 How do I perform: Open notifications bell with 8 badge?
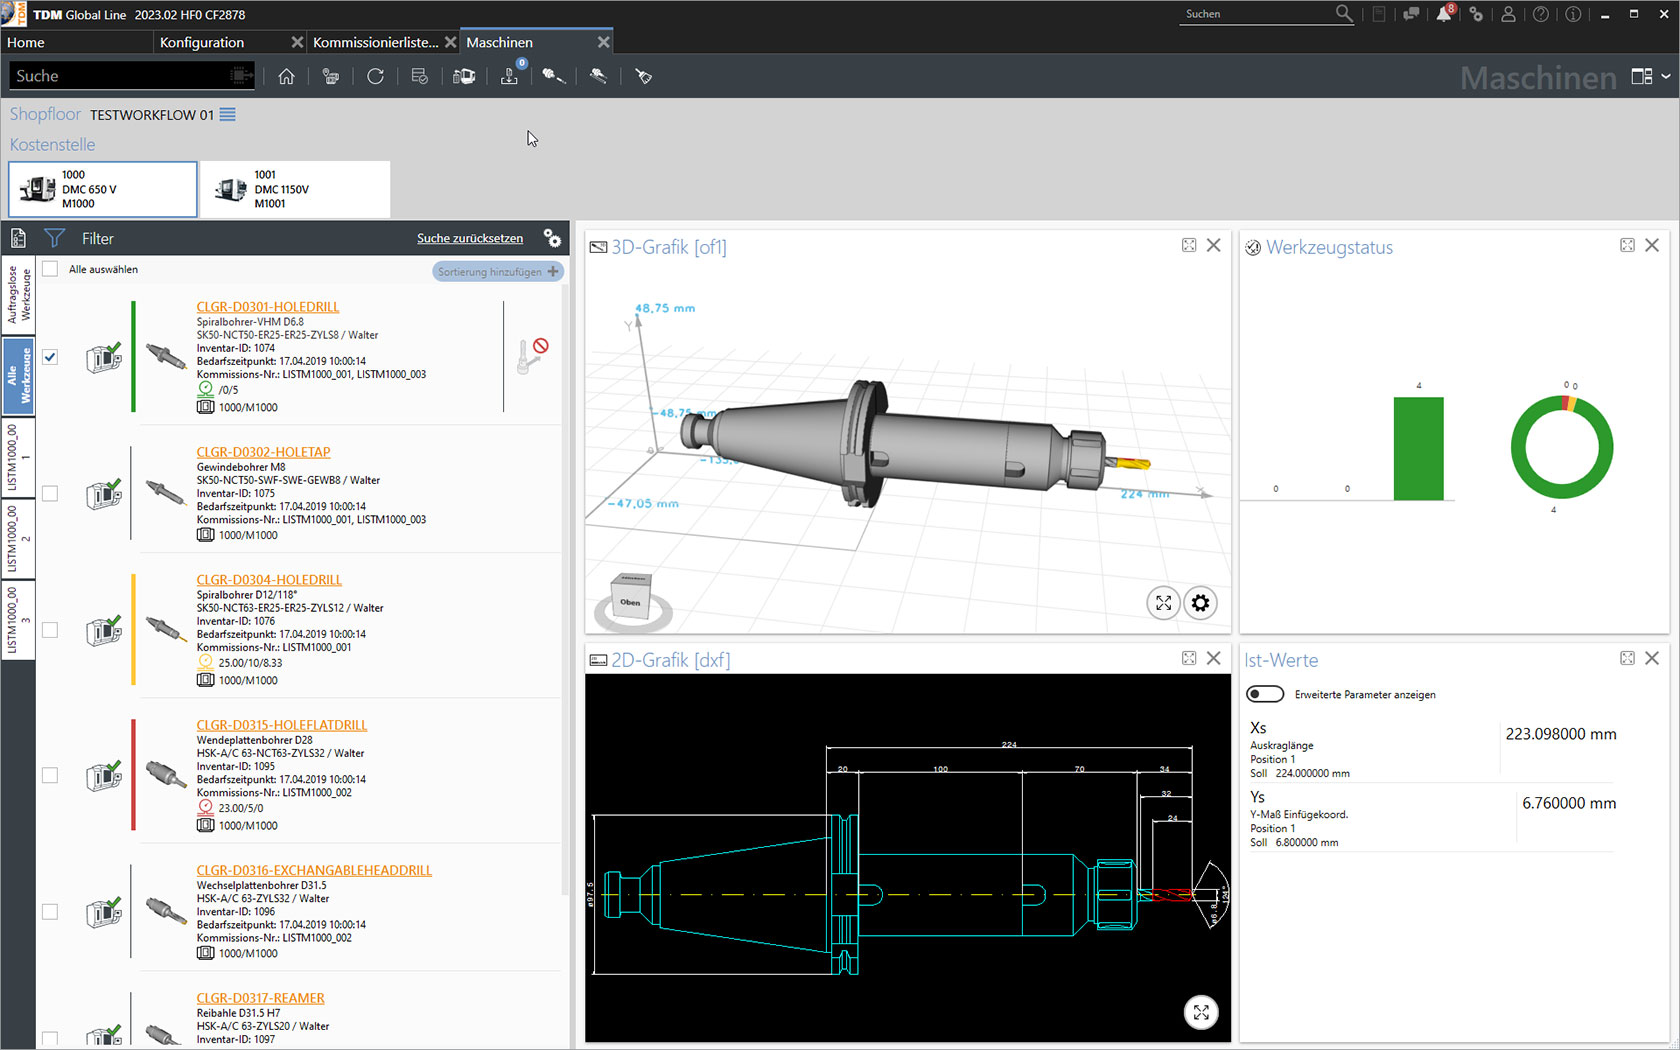tap(1445, 13)
